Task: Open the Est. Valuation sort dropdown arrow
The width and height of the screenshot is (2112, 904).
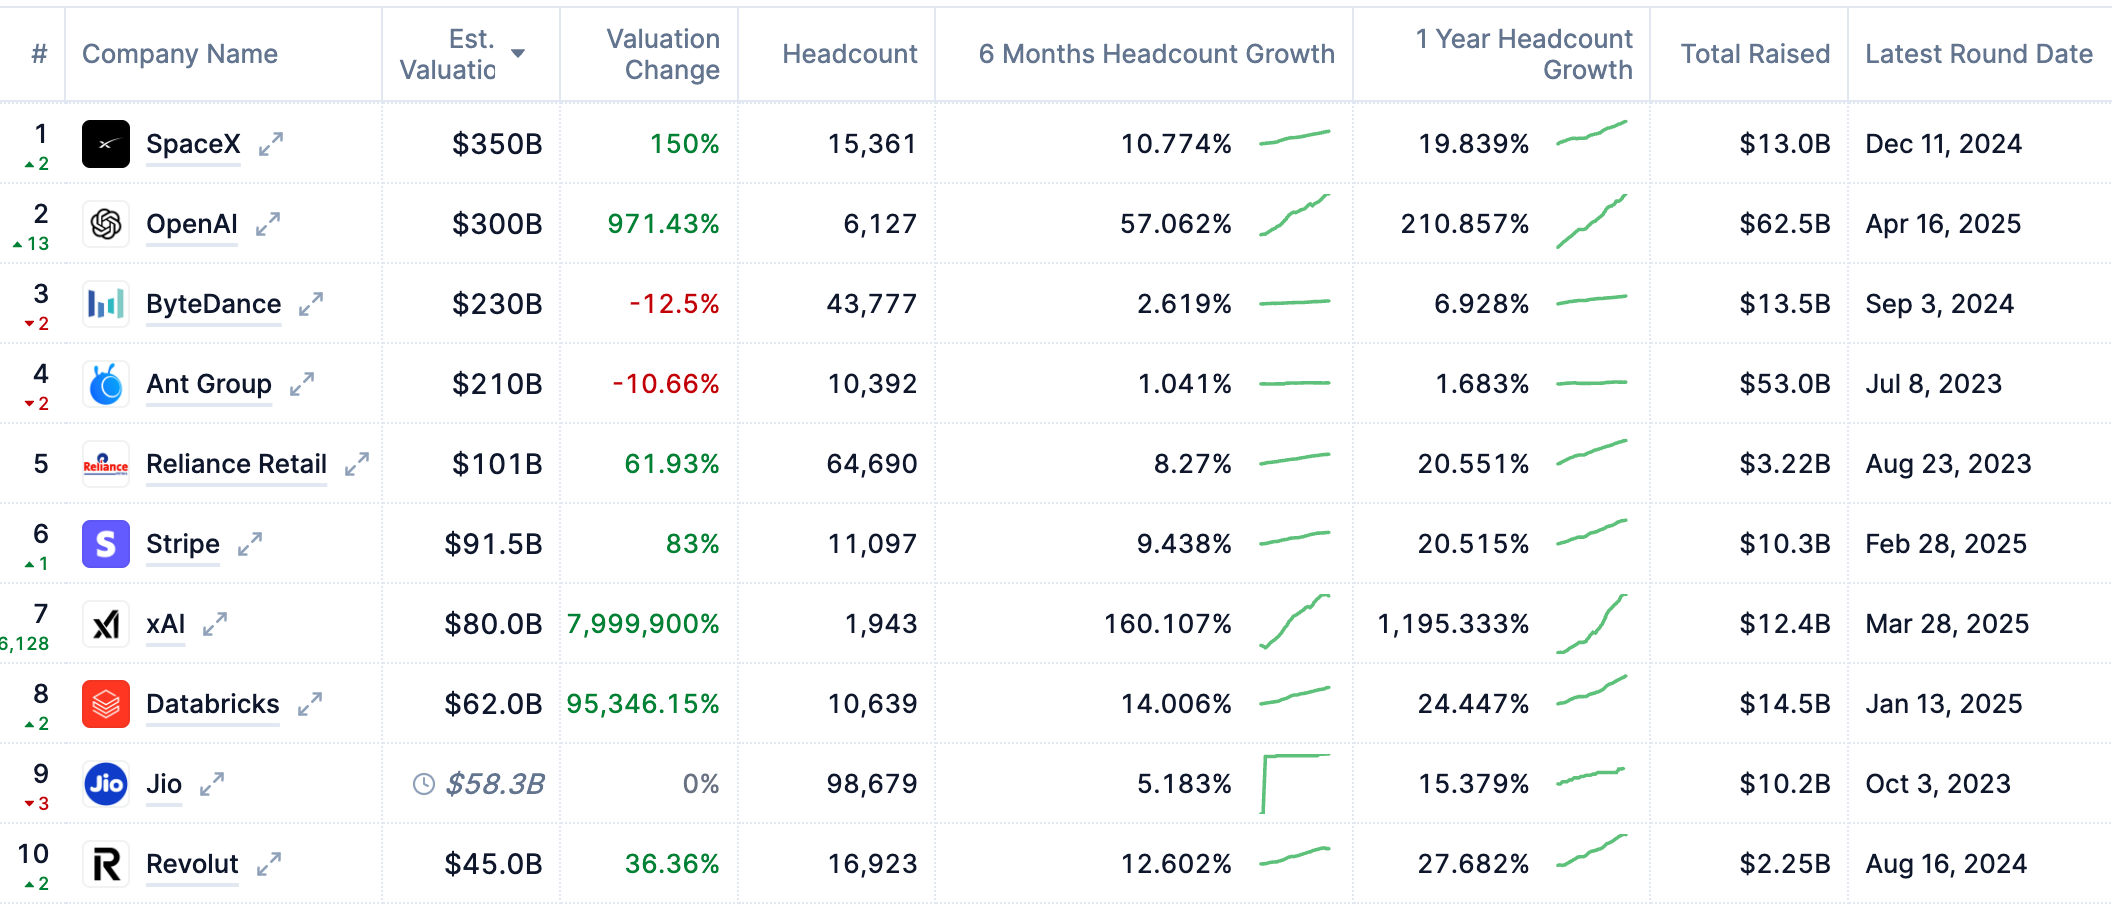Action: pyautogui.click(x=518, y=53)
